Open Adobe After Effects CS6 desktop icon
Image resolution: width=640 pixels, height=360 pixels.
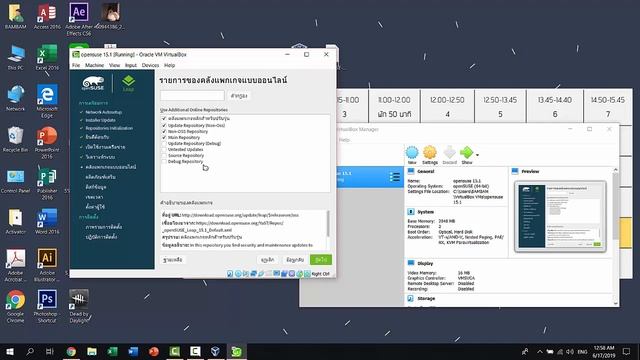(x=79, y=19)
